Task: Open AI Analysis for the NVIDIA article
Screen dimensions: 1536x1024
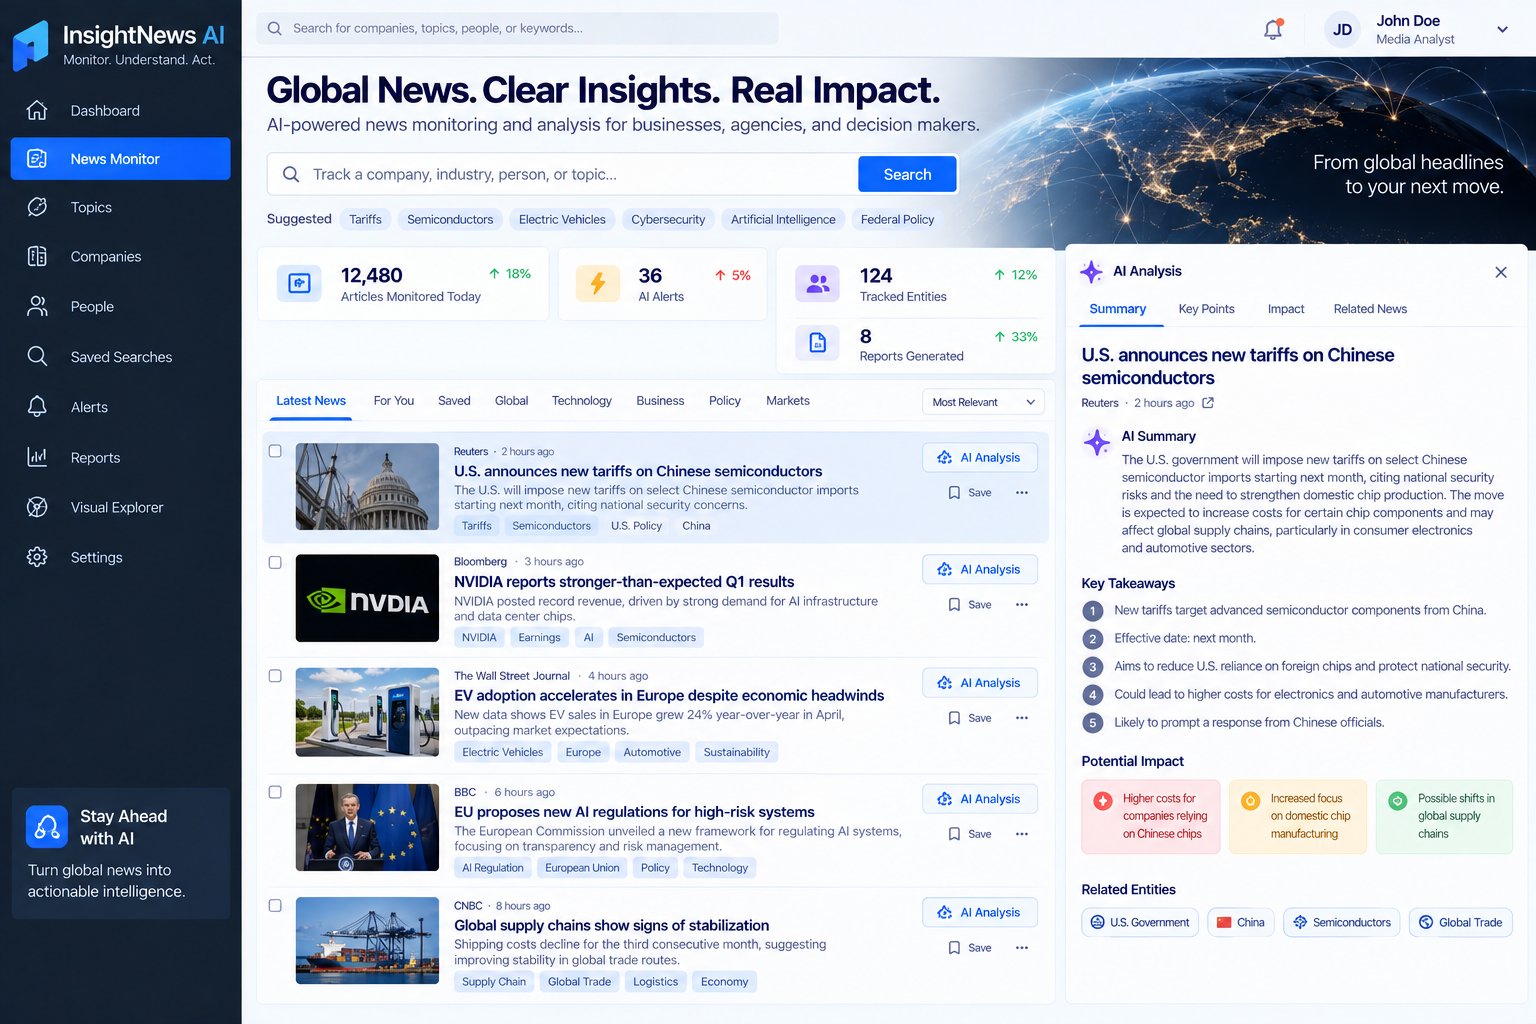Action: [x=980, y=570]
